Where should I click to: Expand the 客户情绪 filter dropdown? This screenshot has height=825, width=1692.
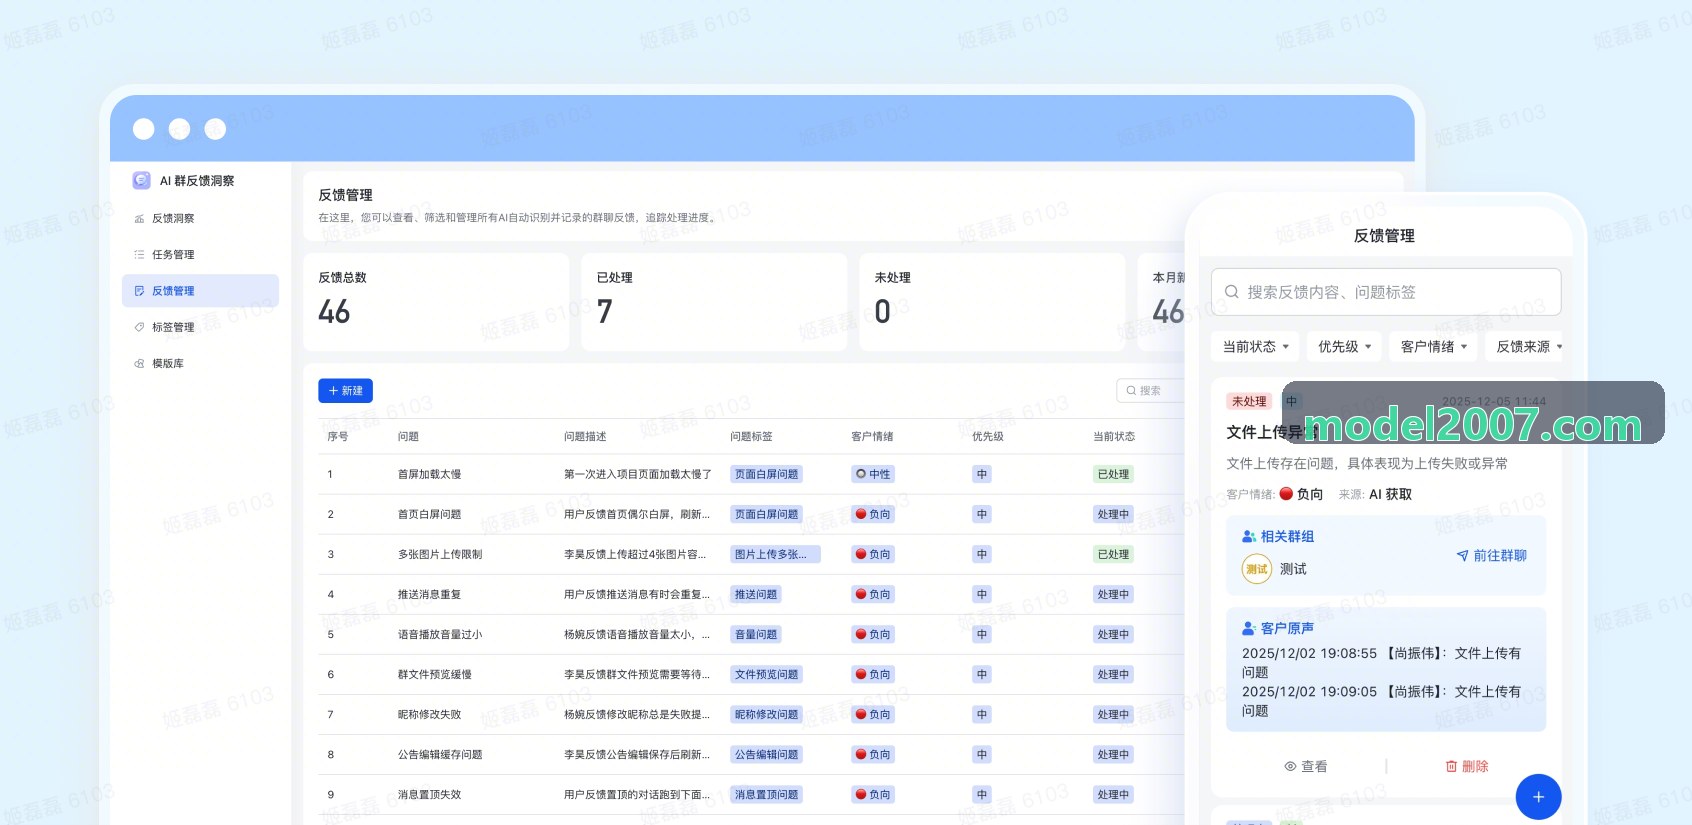[1433, 347]
